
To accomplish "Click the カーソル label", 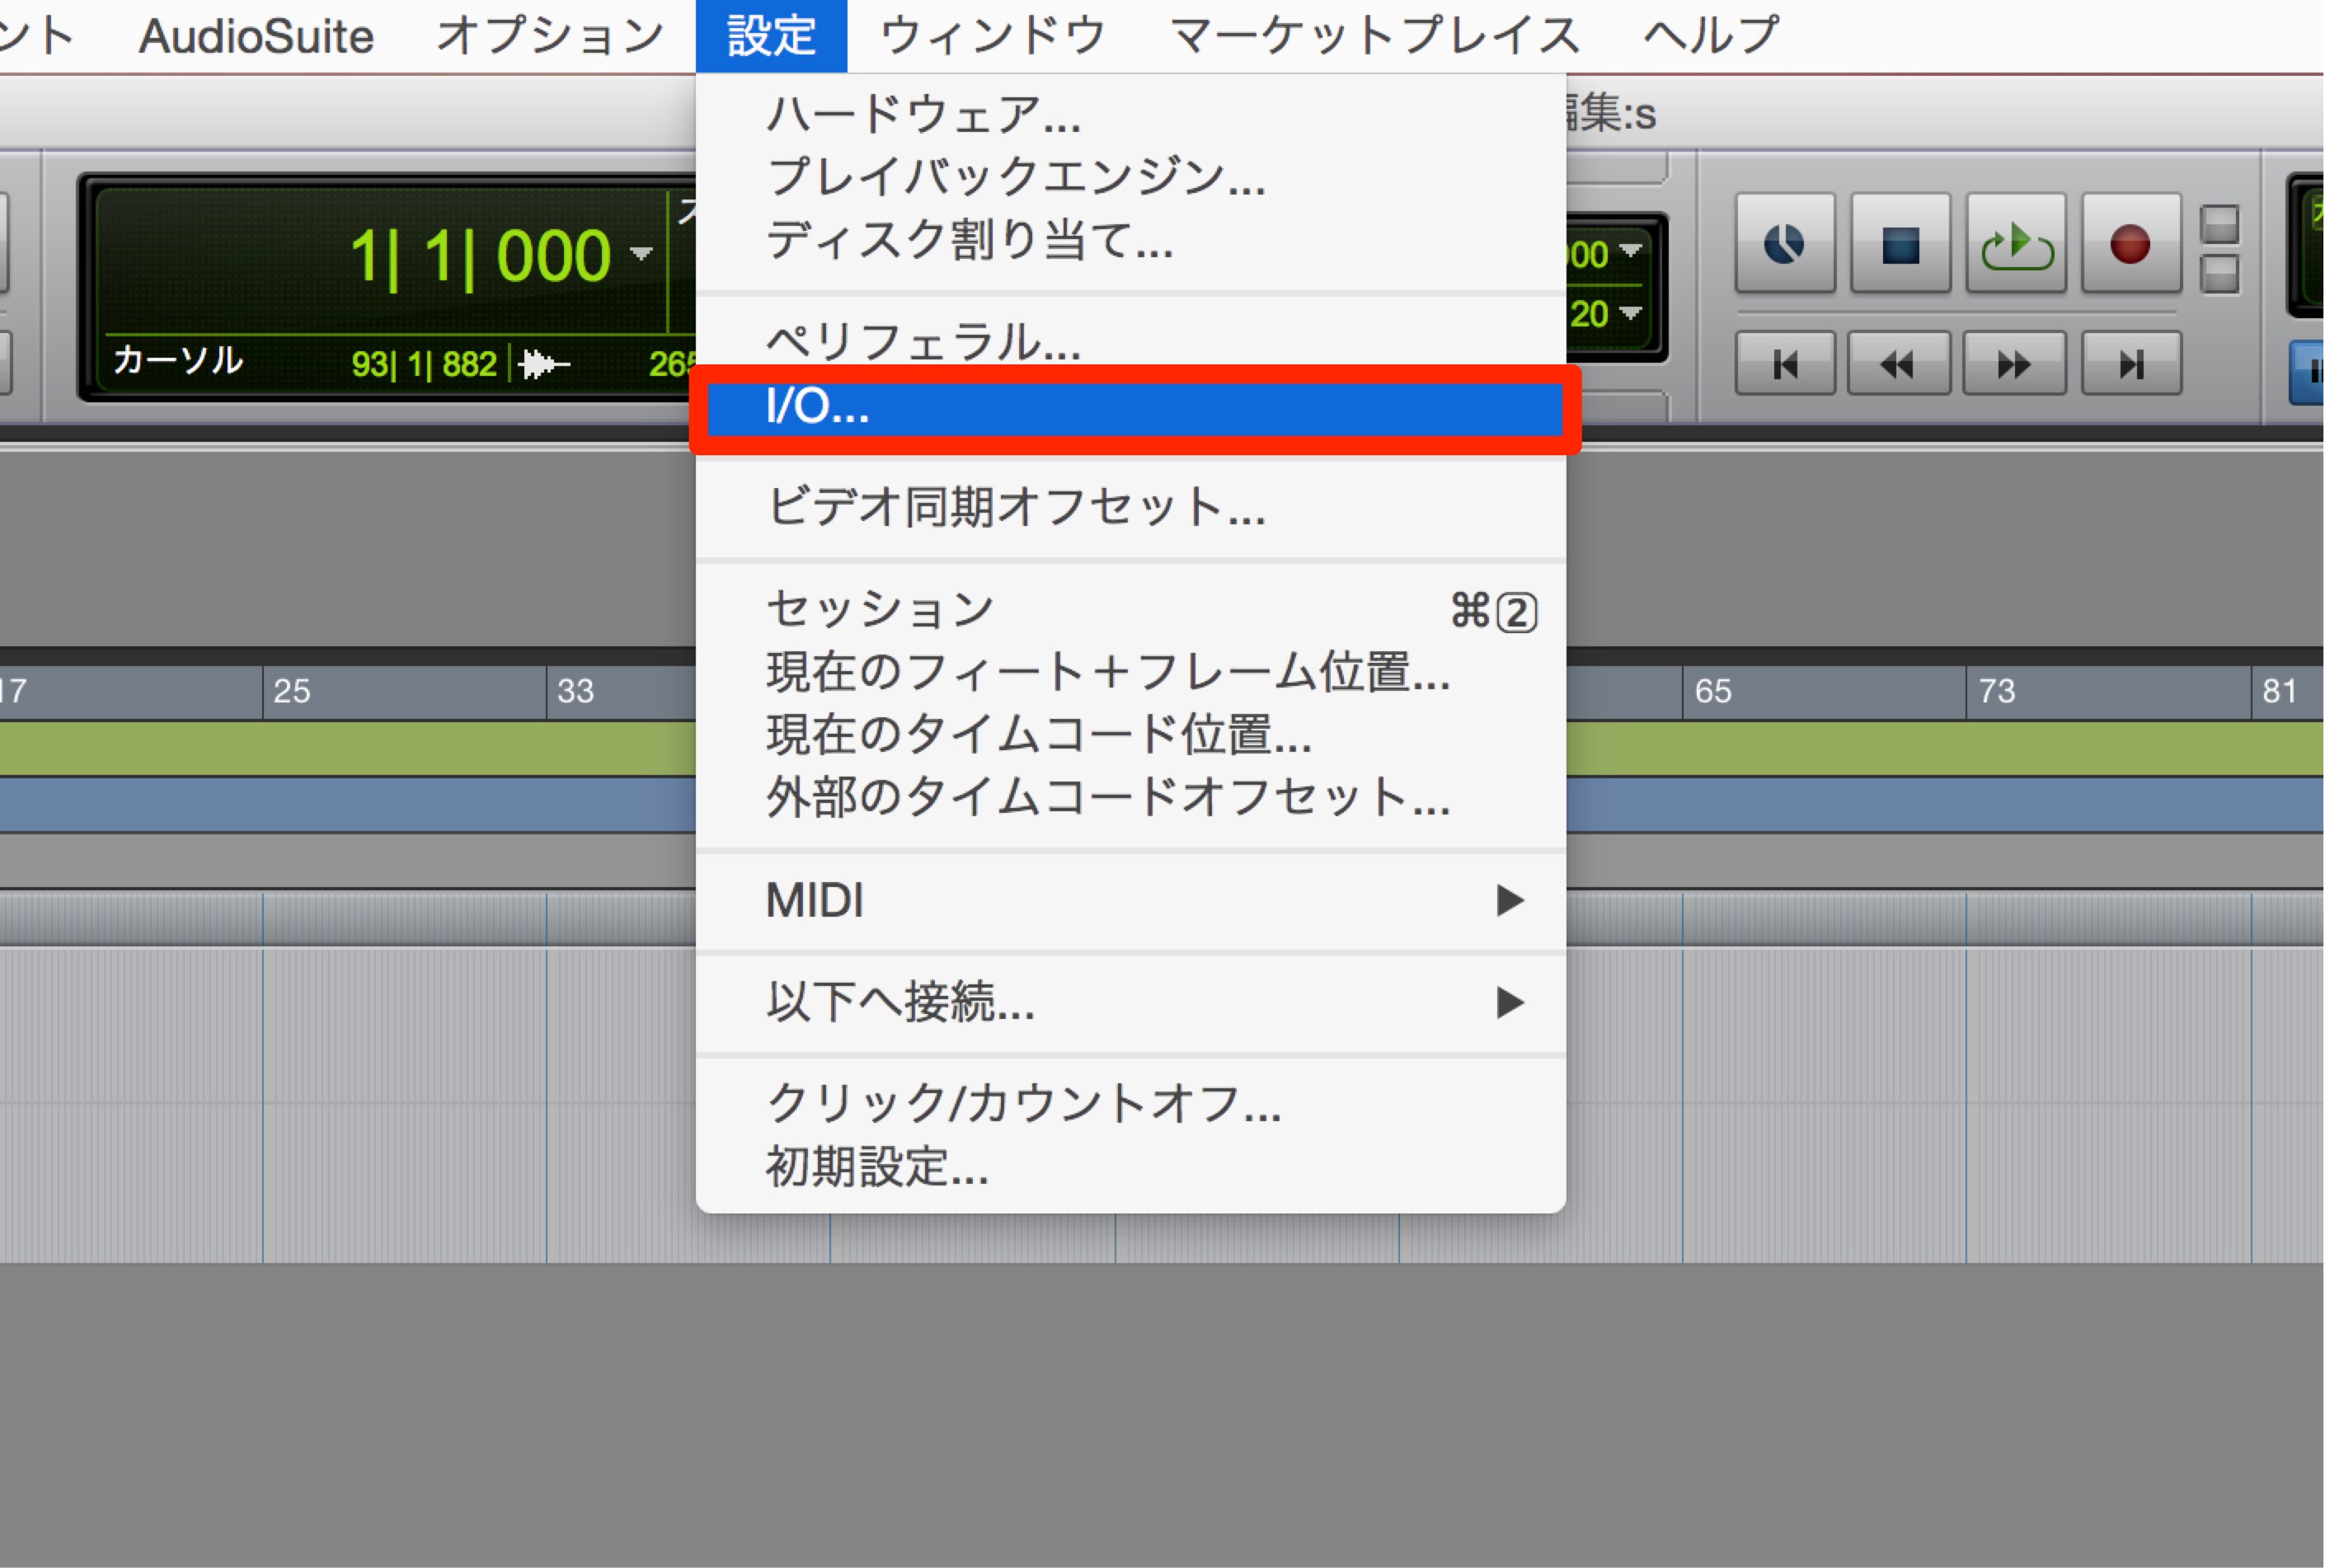I will pyautogui.click(x=178, y=360).
